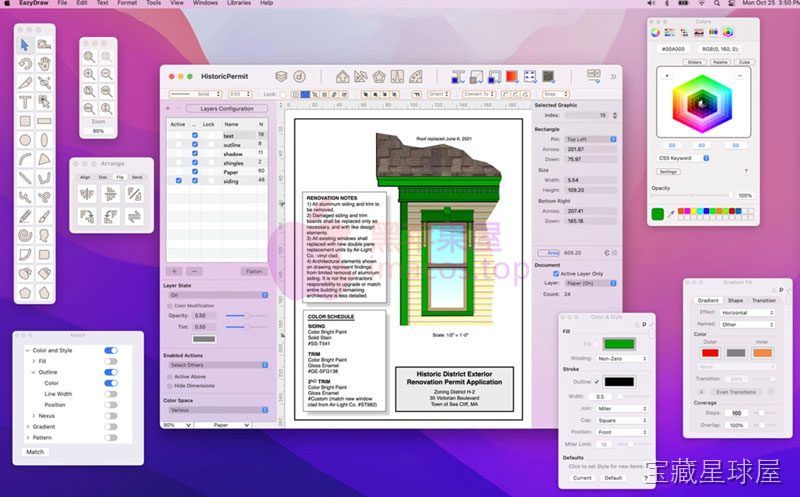Screen dimensions: 800x497
Task: Select the Knife cutting tool
Action: coord(25,83)
